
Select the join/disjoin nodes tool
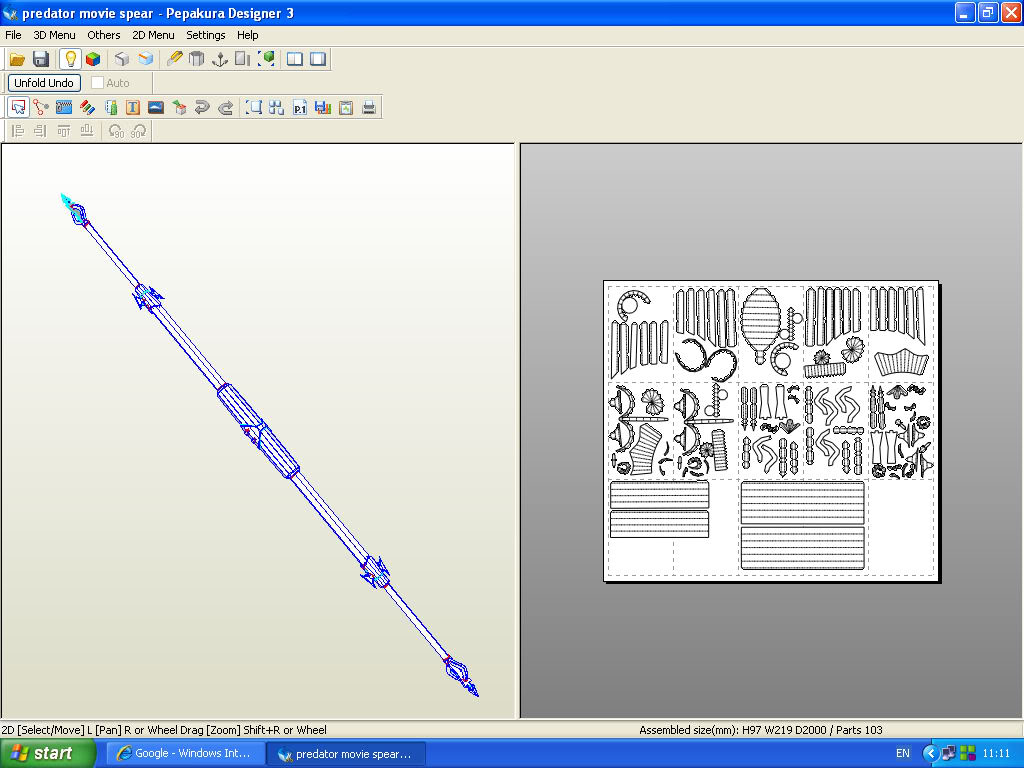pos(41,108)
